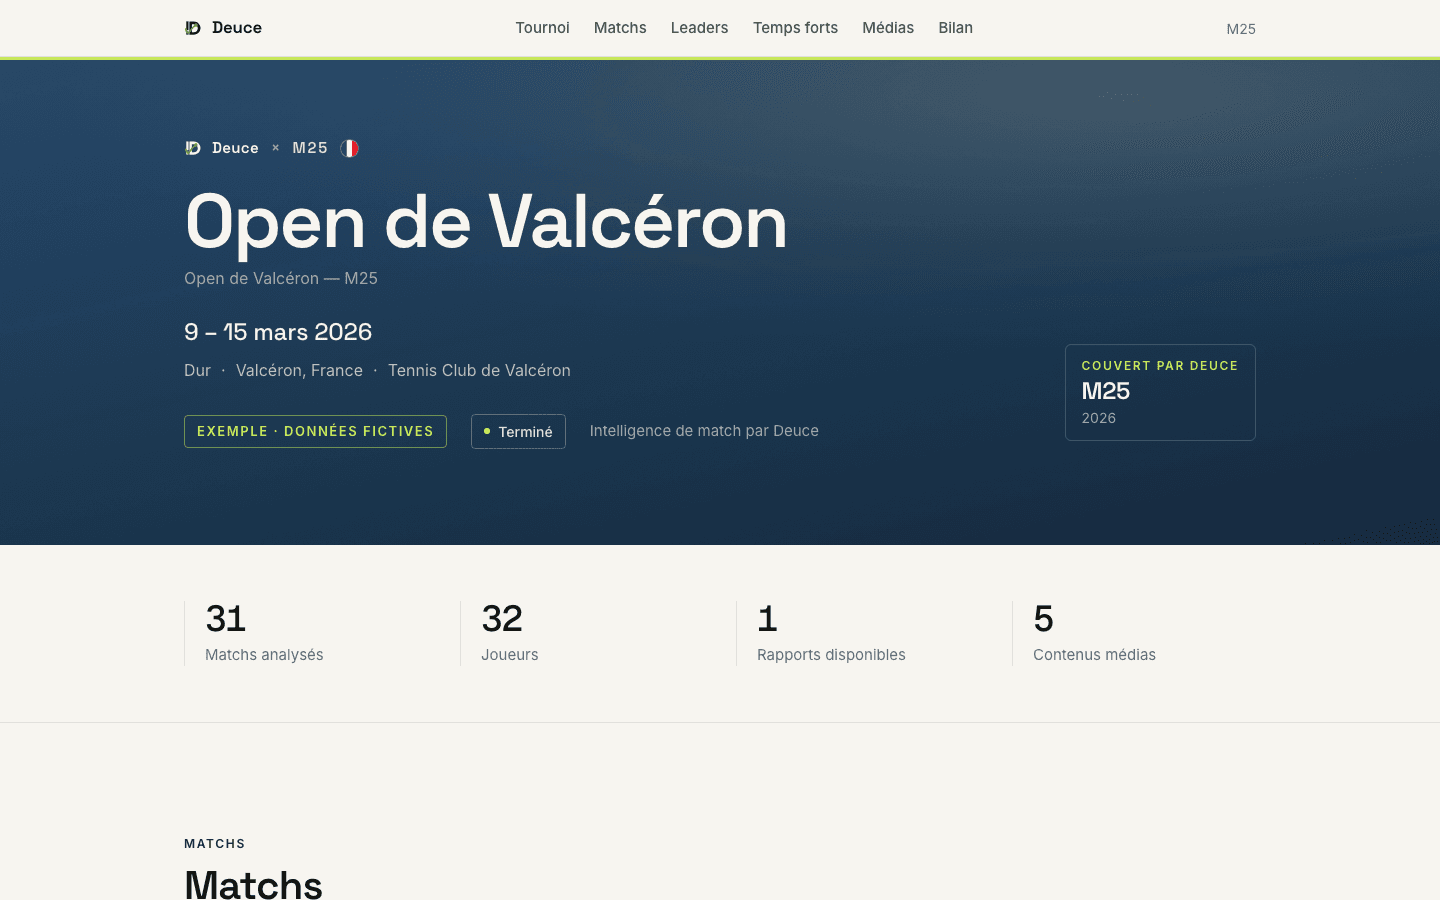Click the dates 9 – 15 mars 2026
Image resolution: width=1440 pixels, height=900 pixels.
(x=278, y=332)
